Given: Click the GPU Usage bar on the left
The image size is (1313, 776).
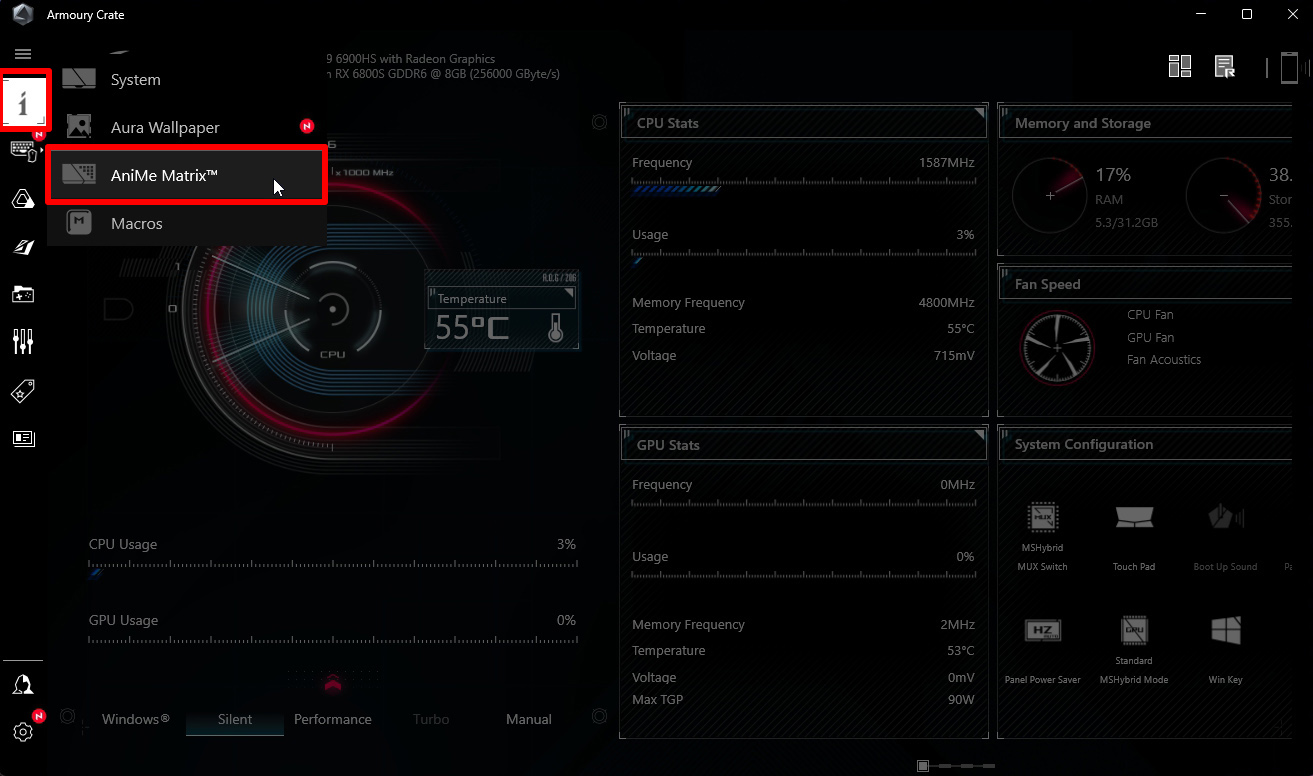Looking at the screenshot, I should pyautogui.click(x=333, y=638).
